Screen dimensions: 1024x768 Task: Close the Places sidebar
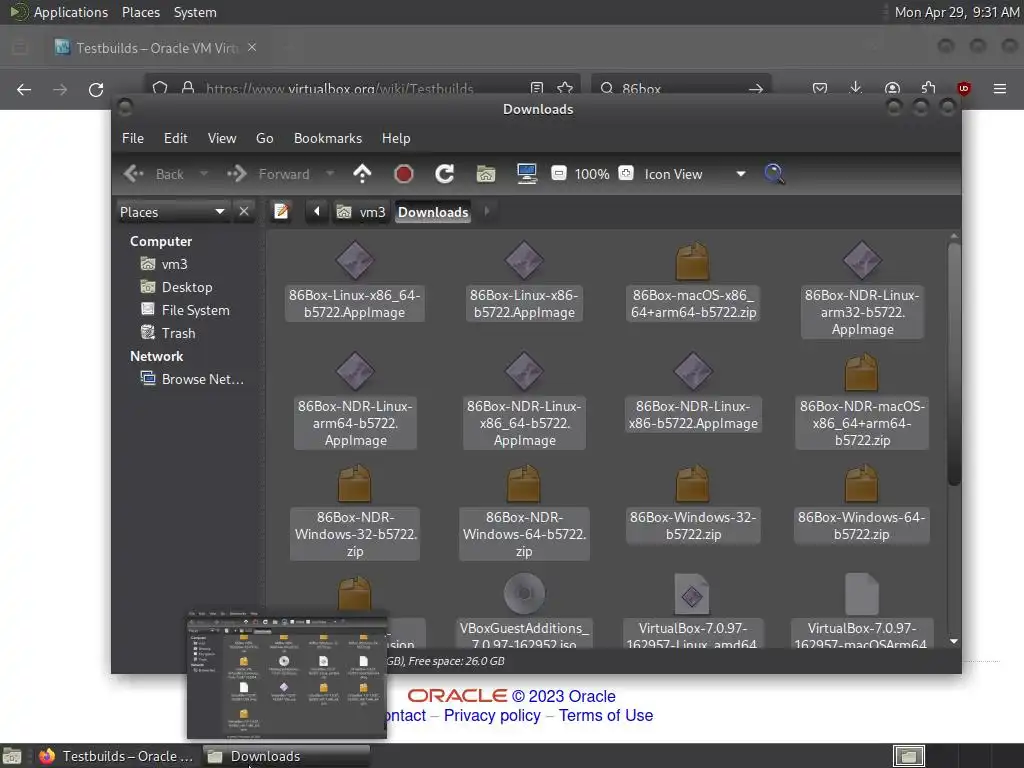tap(244, 212)
